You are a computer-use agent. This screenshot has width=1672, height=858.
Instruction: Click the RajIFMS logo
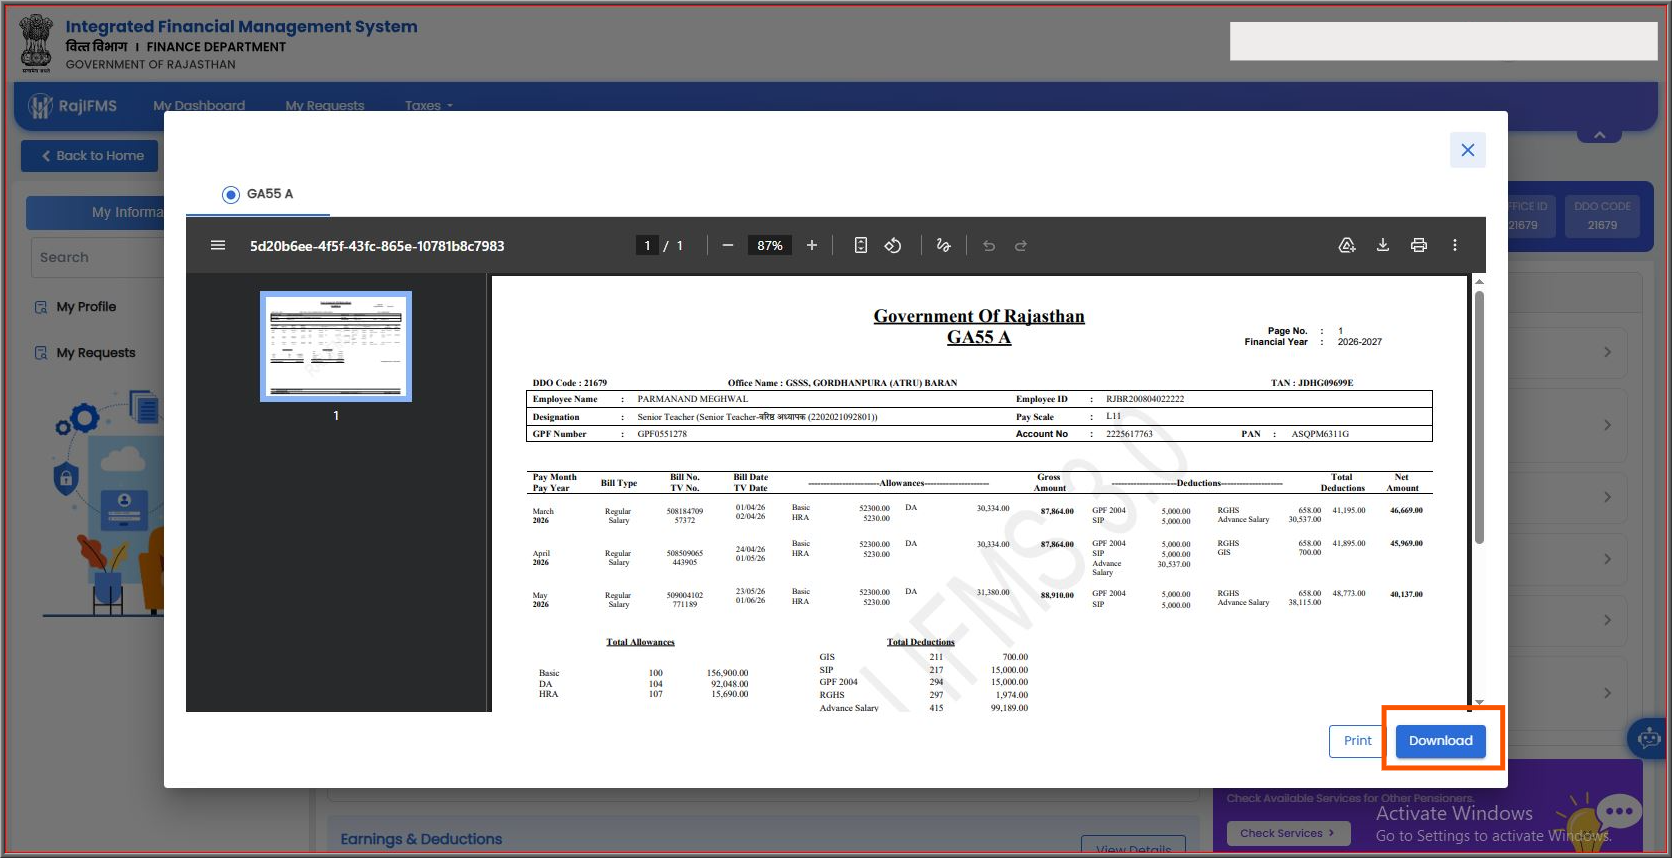tap(72, 106)
